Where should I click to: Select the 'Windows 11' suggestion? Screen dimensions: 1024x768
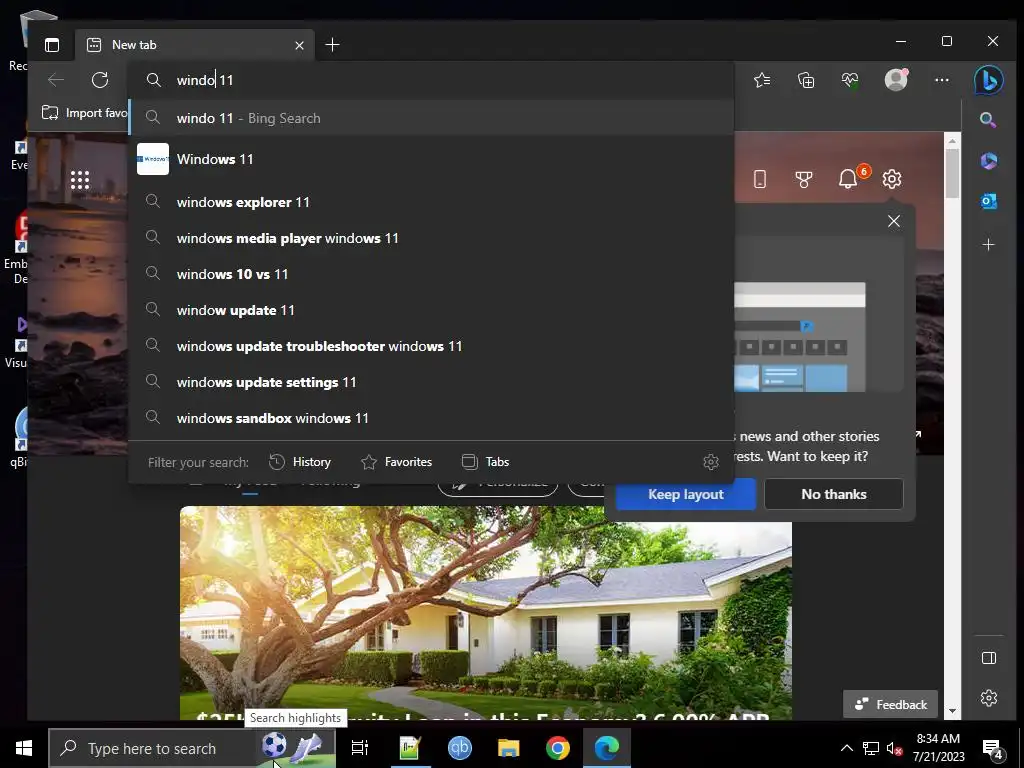pyautogui.click(x=431, y=159)
